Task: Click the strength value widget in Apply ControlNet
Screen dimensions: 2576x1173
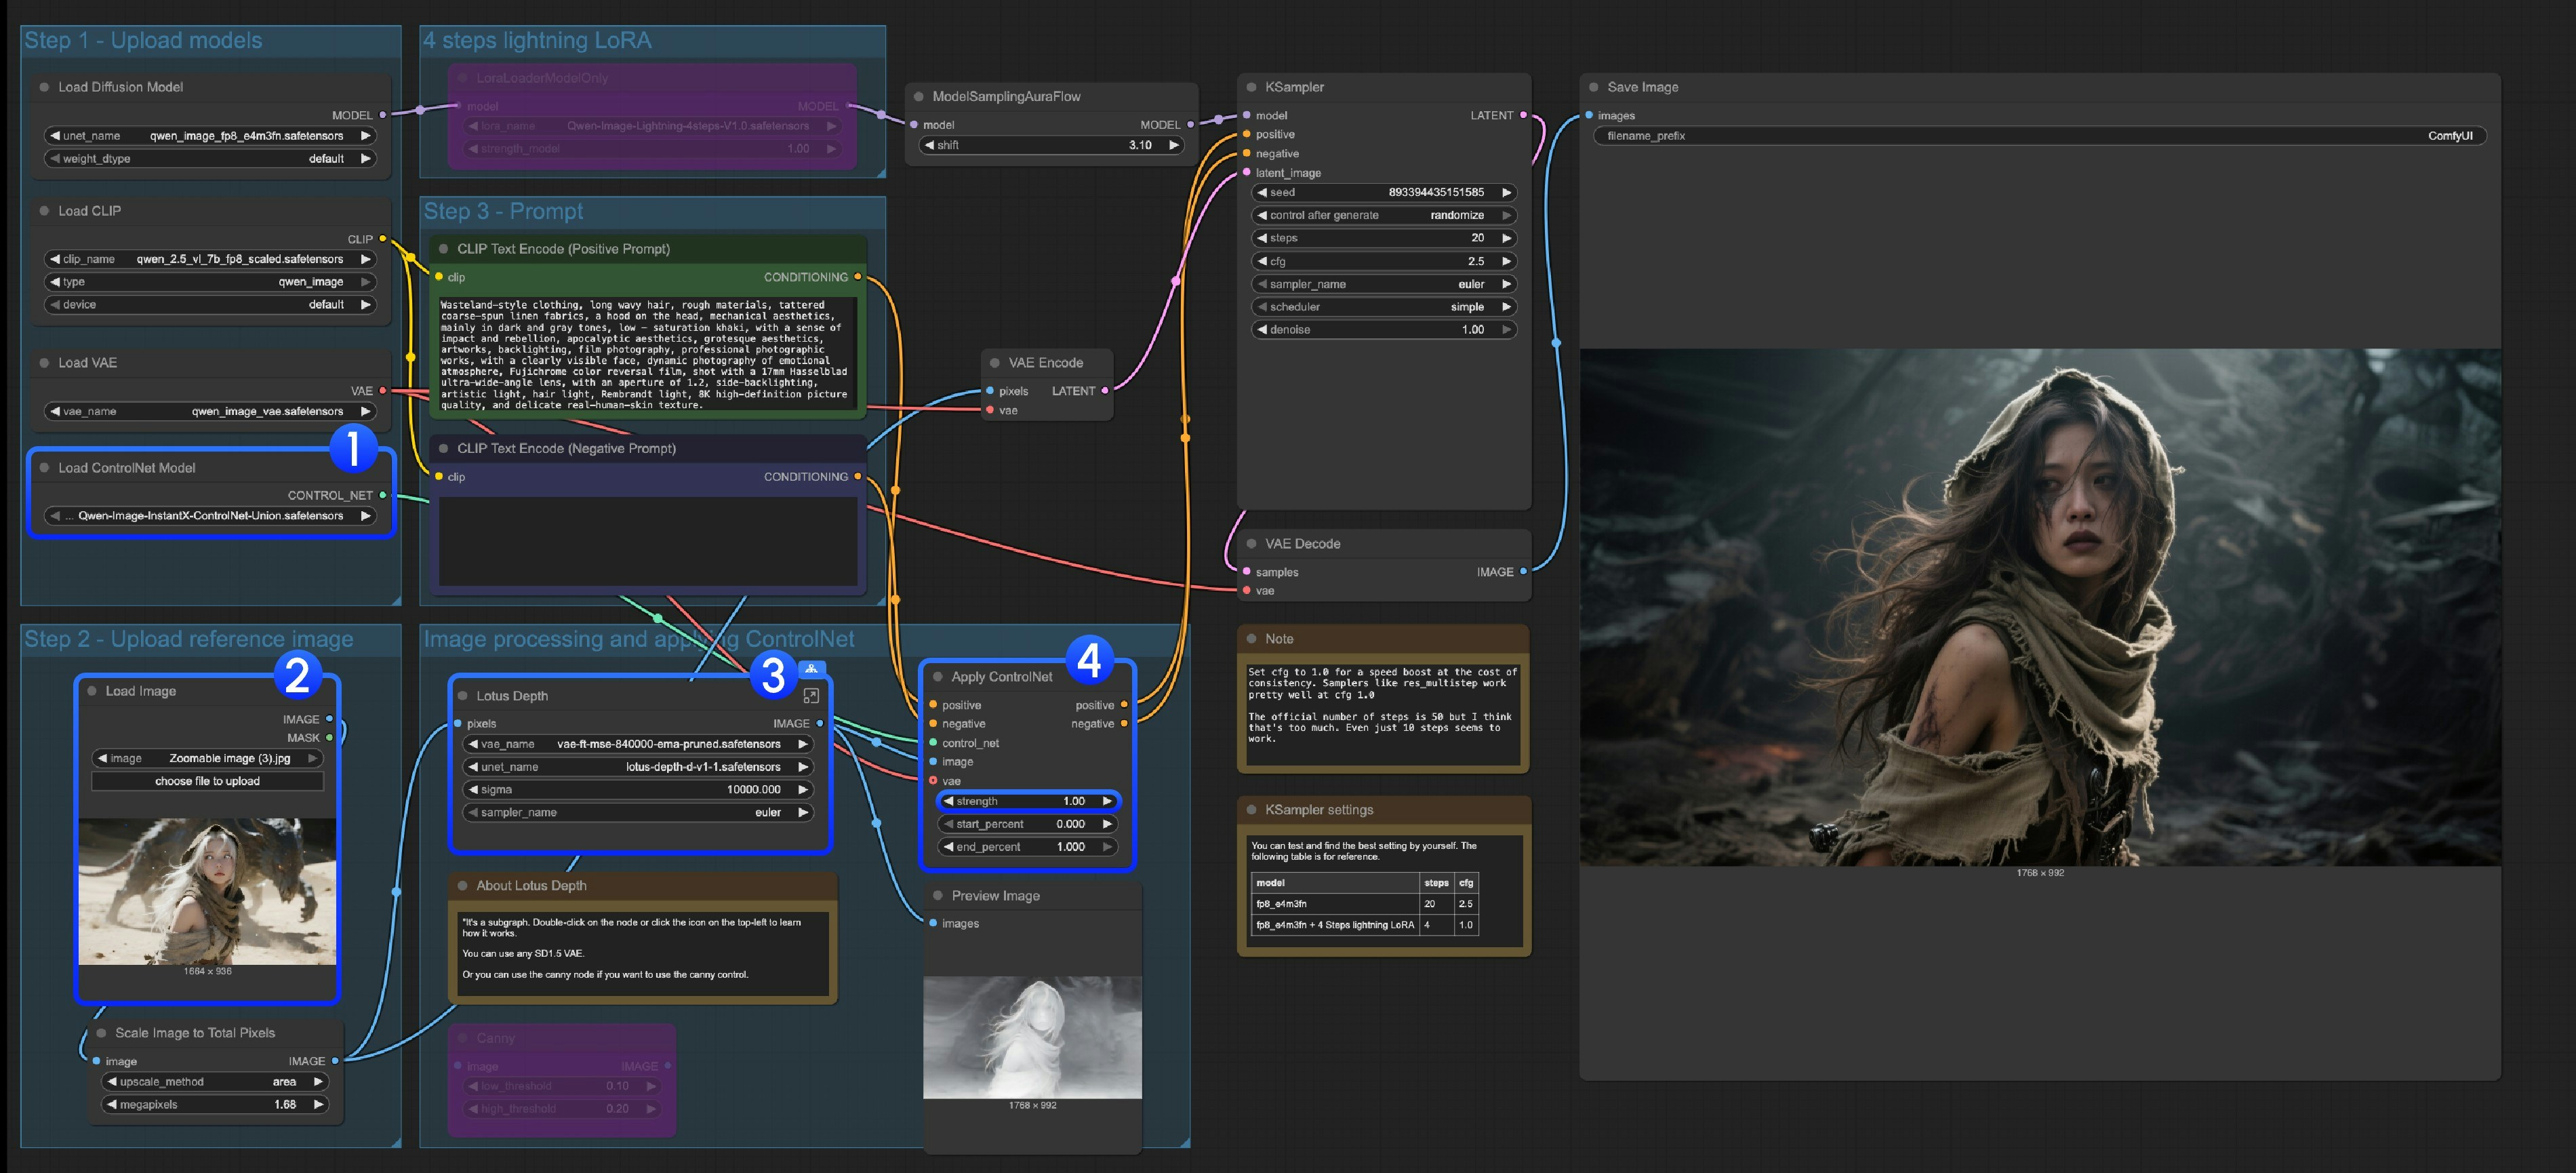Action: (x=1026, y=801)
